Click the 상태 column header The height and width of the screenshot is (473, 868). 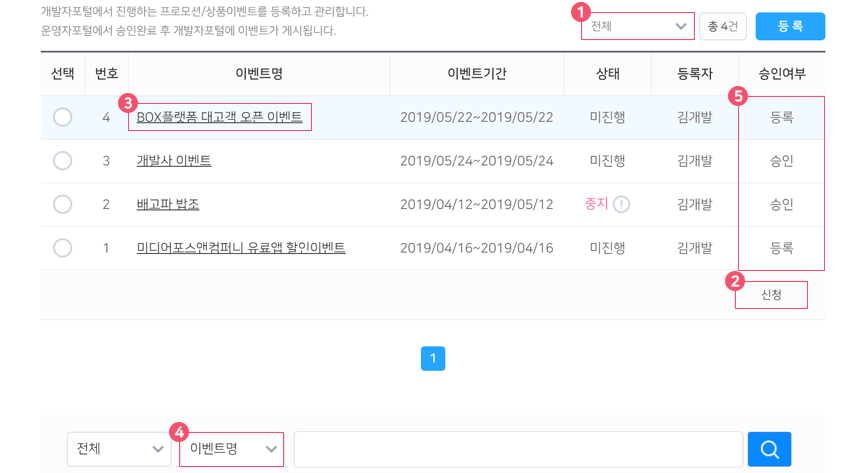[x=608, y=74]
